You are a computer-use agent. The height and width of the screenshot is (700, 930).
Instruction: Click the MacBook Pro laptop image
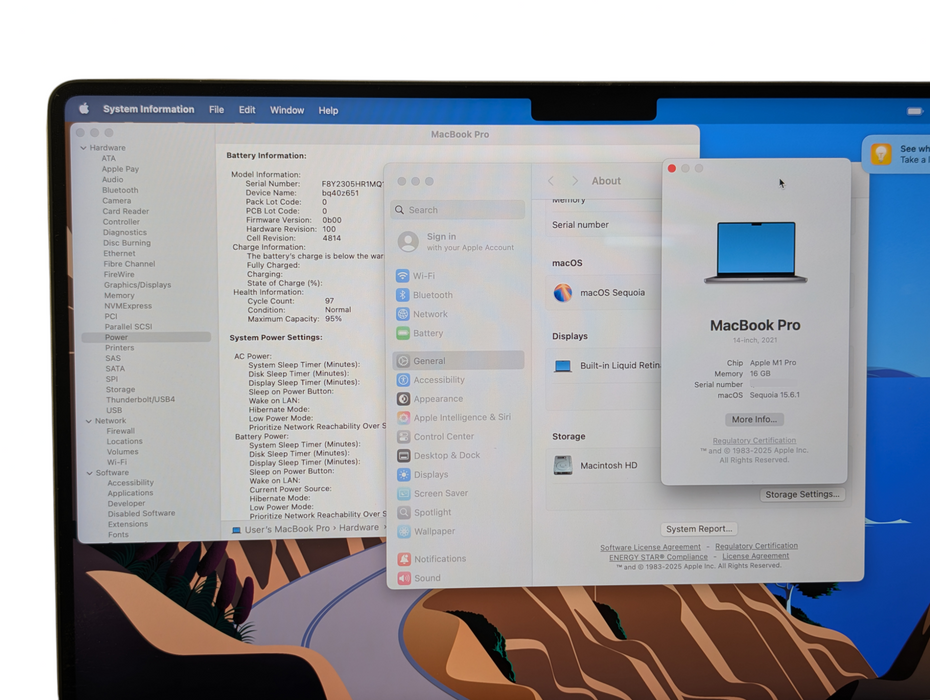click(756, 252)
